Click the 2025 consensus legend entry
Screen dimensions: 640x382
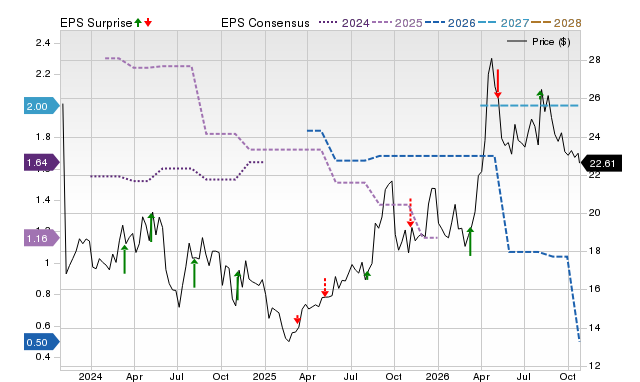click(397, 23)
